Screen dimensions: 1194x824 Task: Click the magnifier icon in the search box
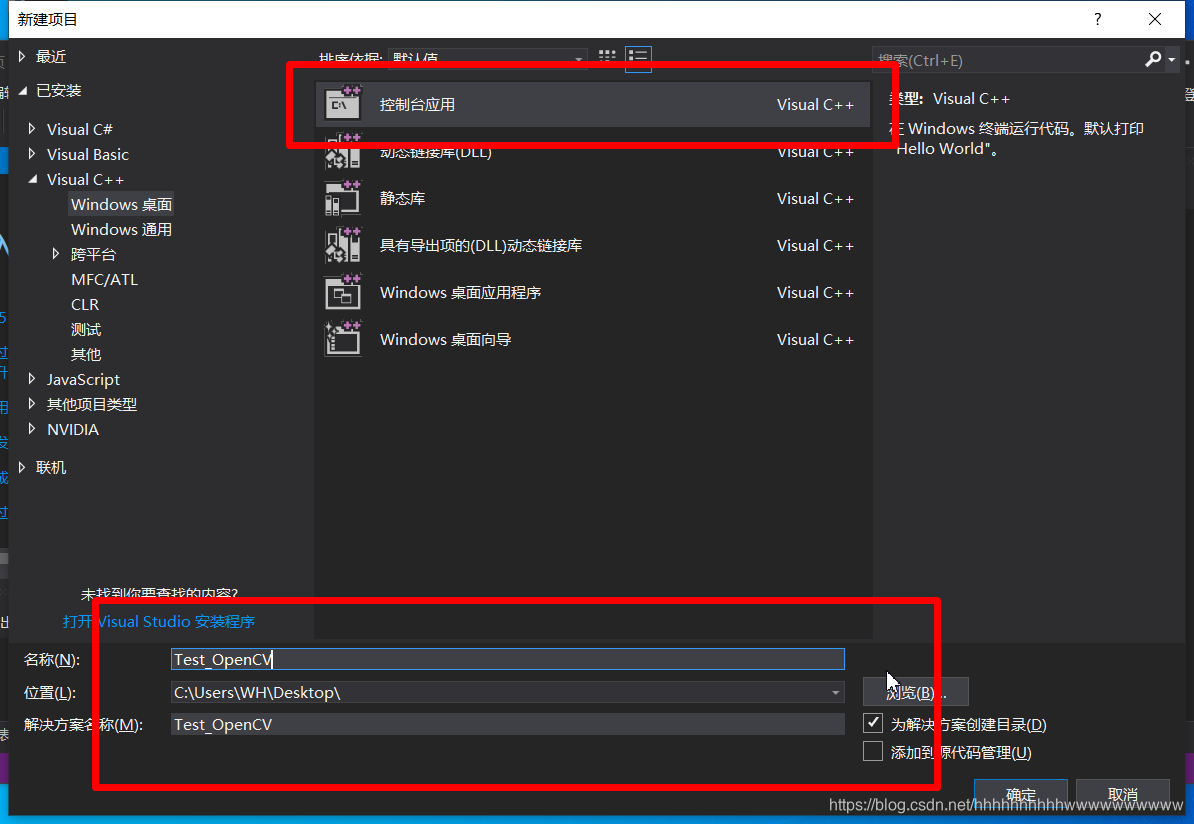[x=1152, y=60]
